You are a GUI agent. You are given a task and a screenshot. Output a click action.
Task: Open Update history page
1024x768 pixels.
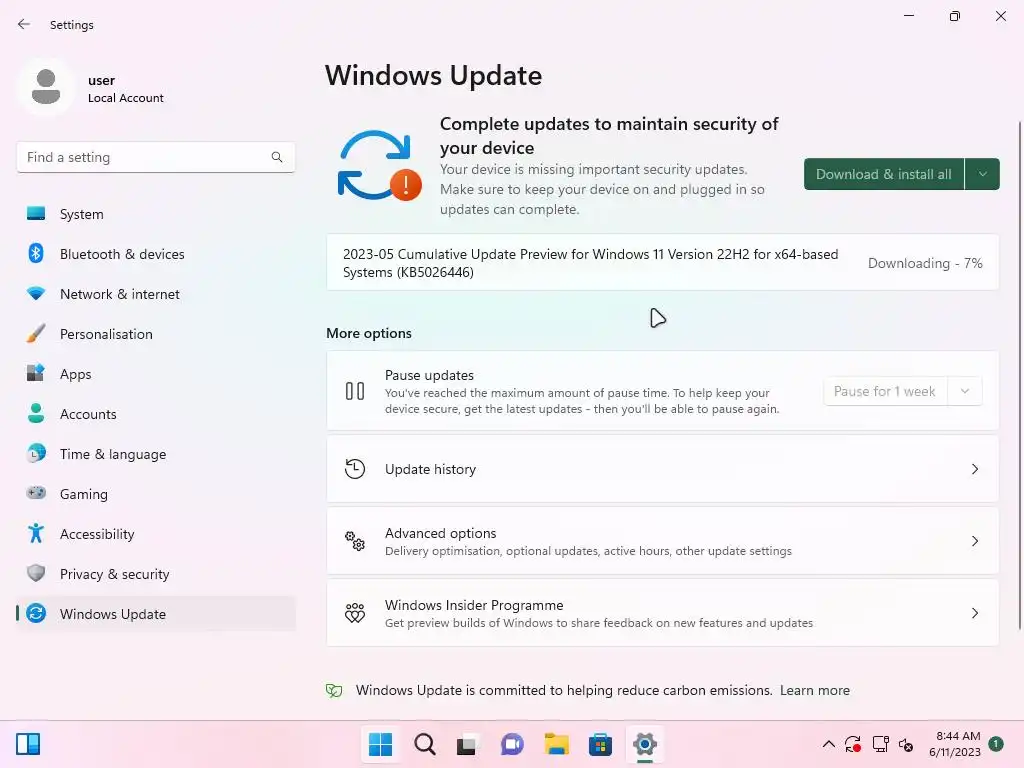pos(662,469)
